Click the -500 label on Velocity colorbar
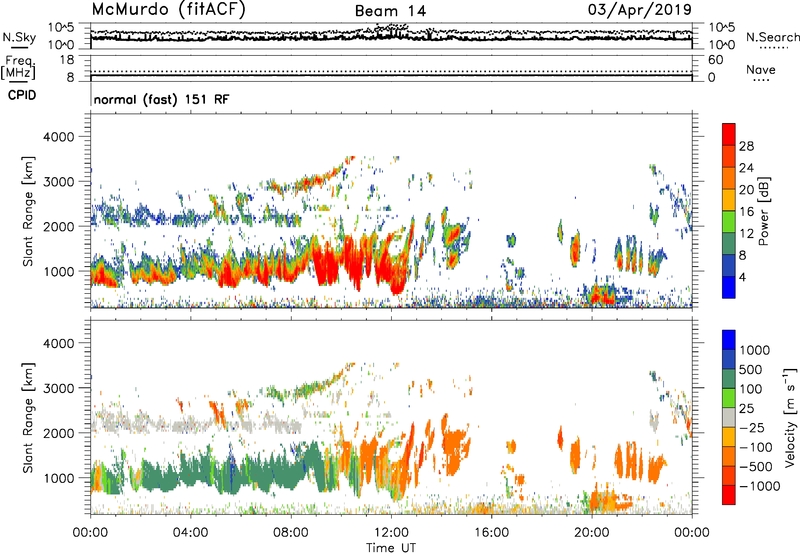This screenshot has height=554, width=800. point(756,466)
